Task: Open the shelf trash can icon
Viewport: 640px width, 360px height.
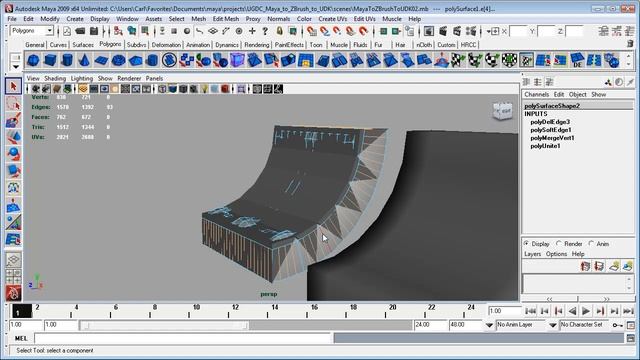Action: click(630, 44)
